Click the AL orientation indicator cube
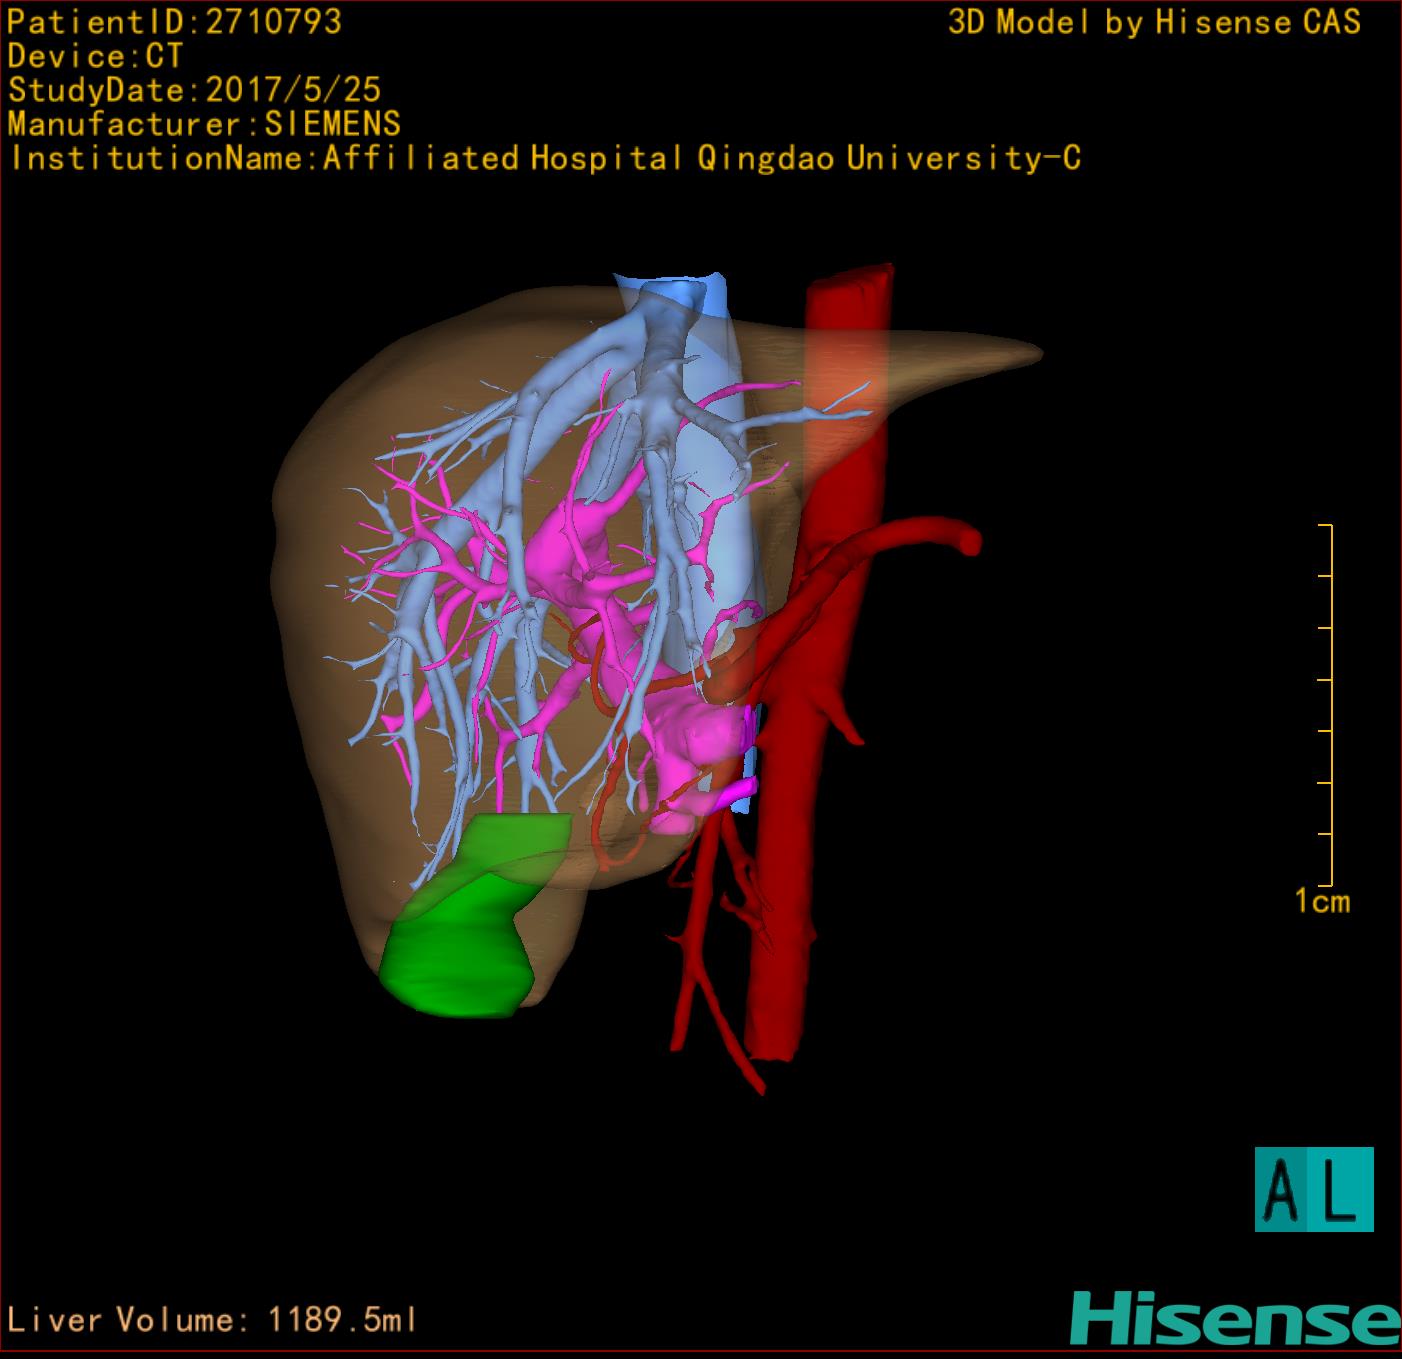Image resolution: width=1402 pixels, height=1359 pixels. pos(1314,1189)
